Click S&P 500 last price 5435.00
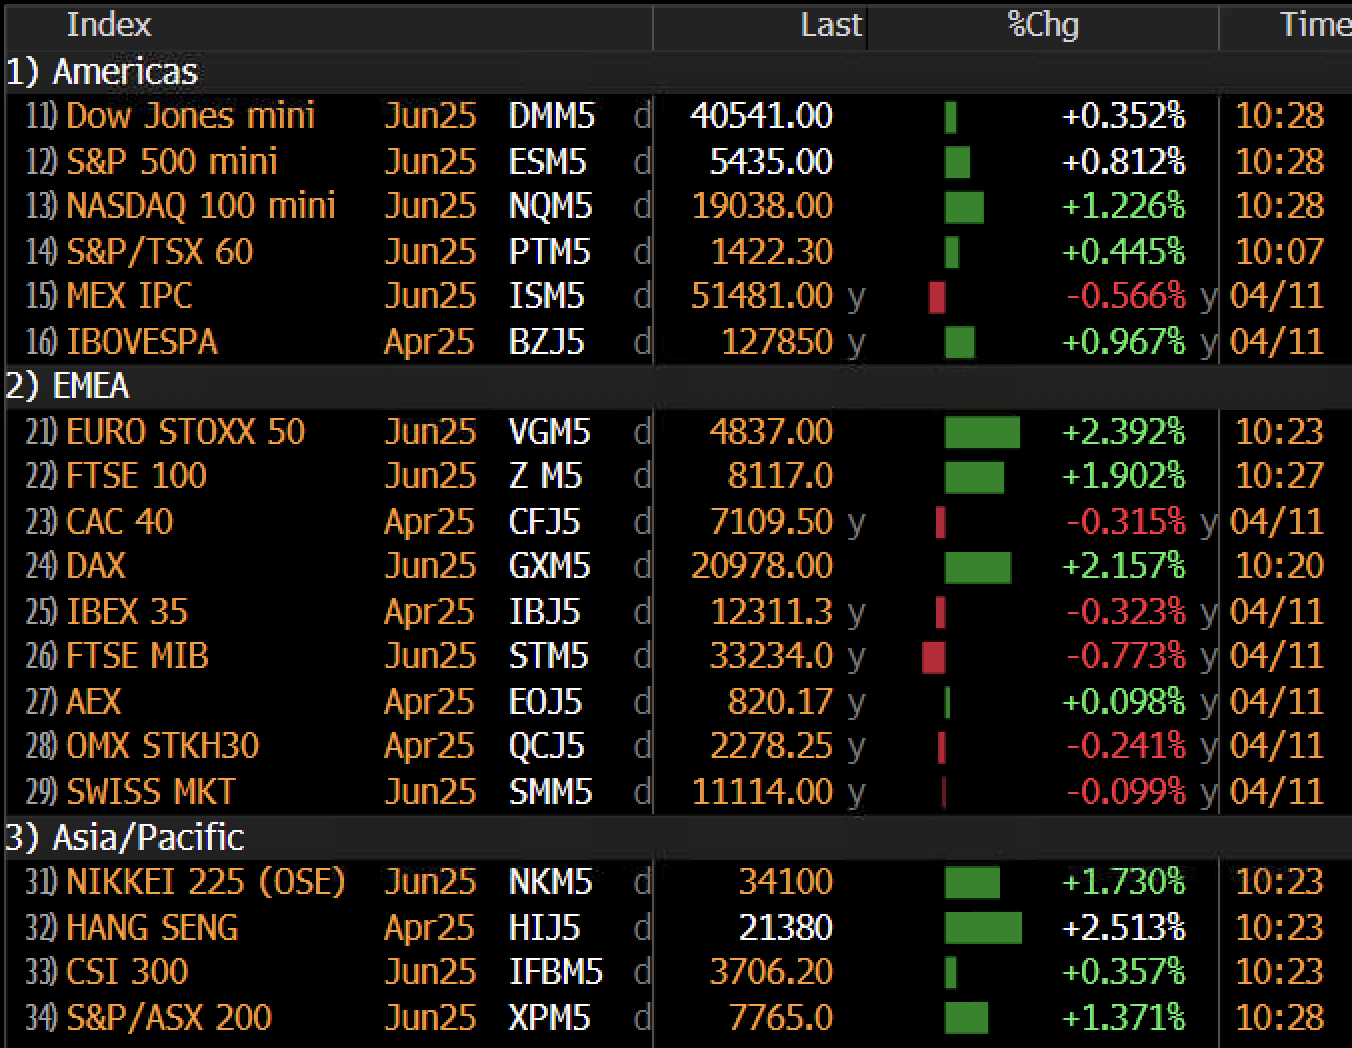 pyautogui.click(x=771, y=161)
